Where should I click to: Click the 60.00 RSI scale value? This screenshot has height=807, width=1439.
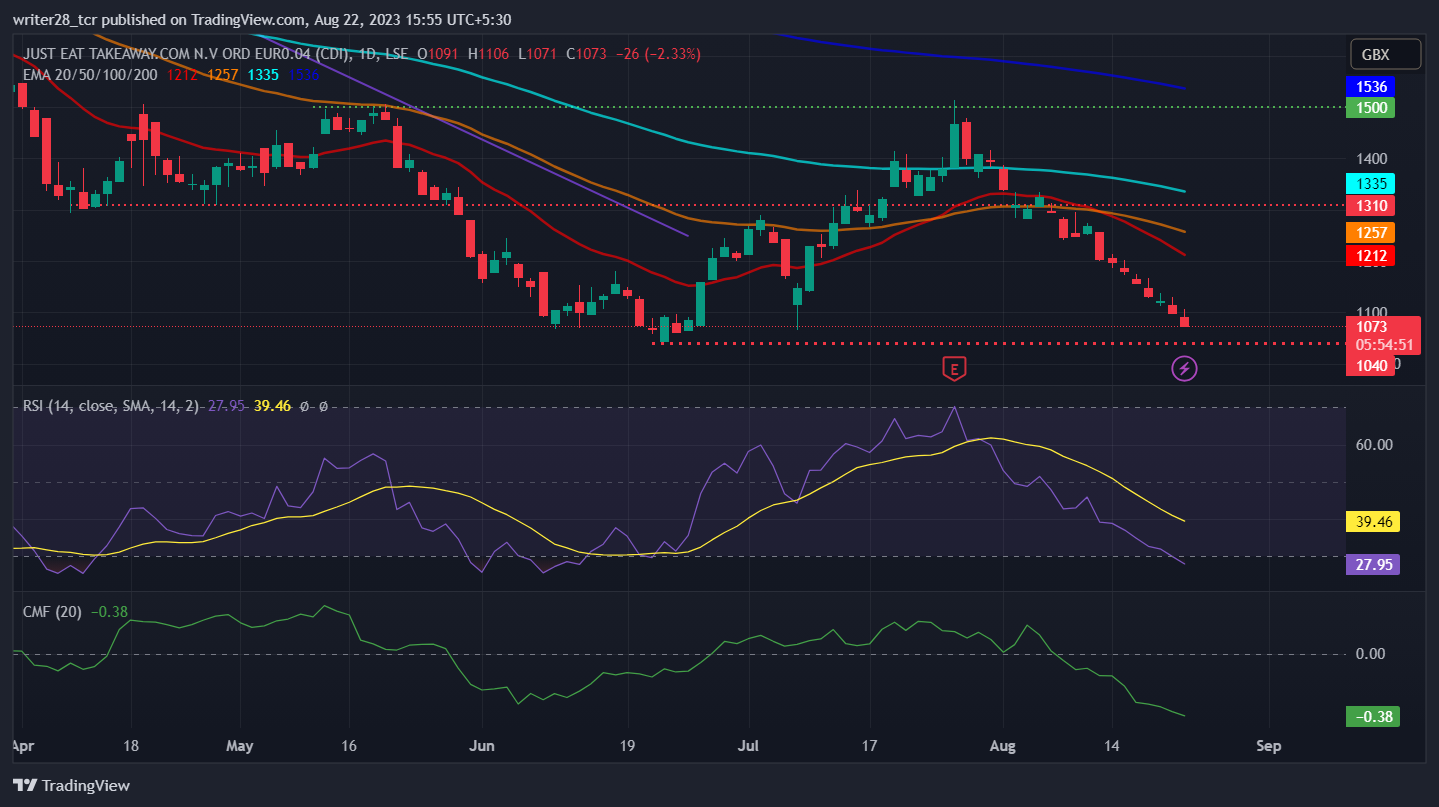click(x=1374, y=445)
